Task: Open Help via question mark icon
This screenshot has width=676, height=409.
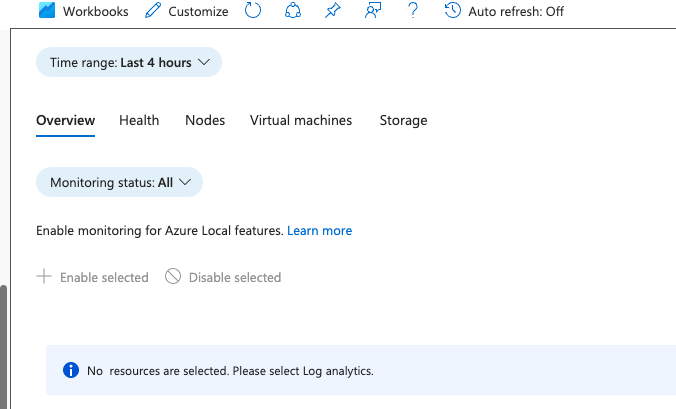Action: pyautogui.click(x=413, y=11)
